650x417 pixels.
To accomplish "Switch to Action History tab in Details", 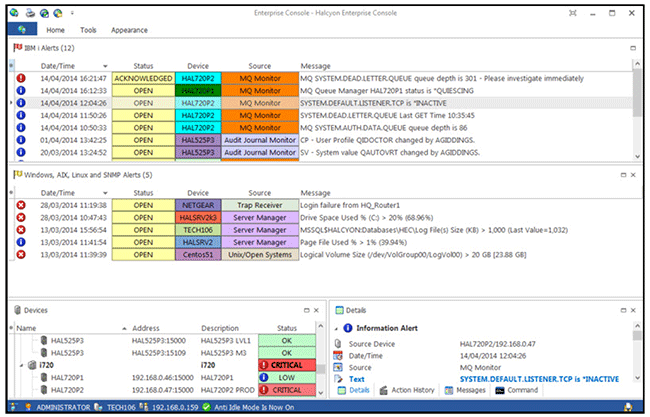I will point(407,390).
